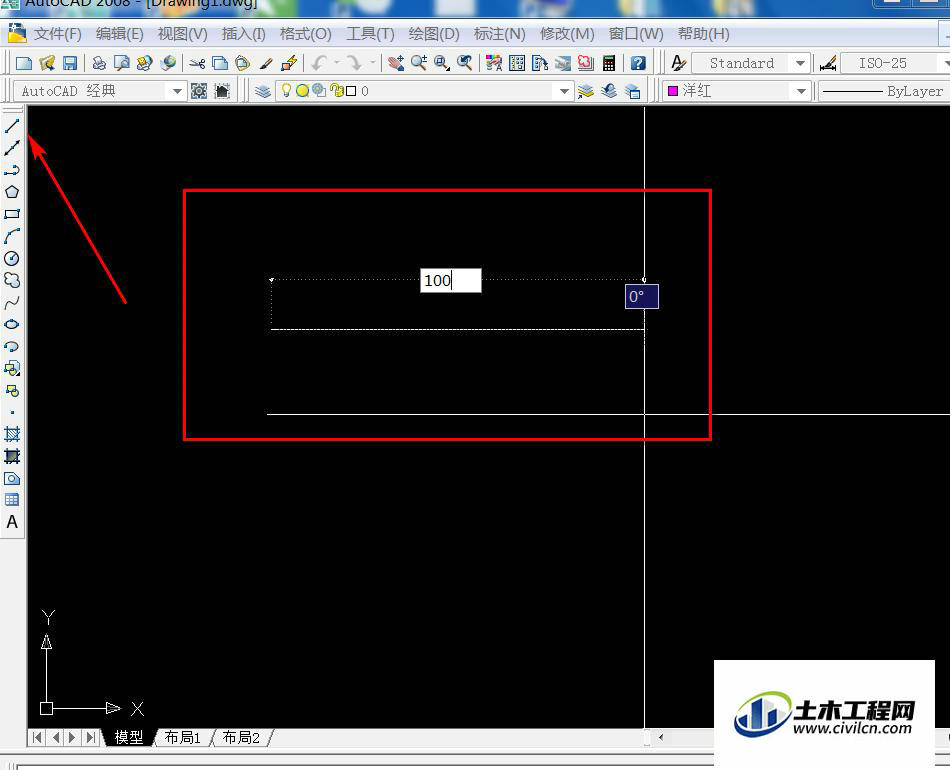Image resolution: width=950 pixels, height=770 pixels.
Task: Select the Gradient fill tool
Action: 12,456
